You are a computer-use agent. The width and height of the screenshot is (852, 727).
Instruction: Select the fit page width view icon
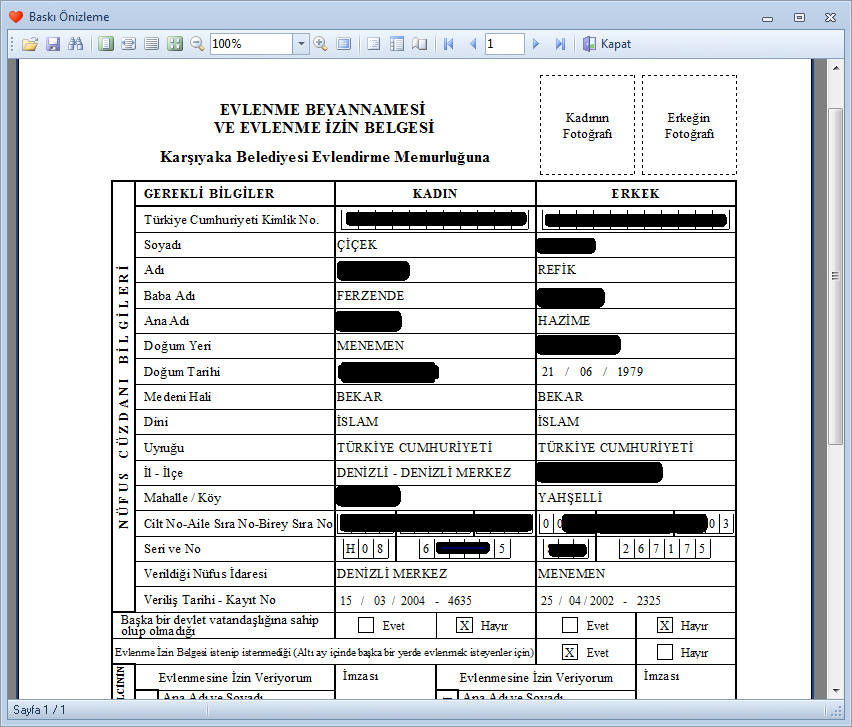(x=129, y=44)
